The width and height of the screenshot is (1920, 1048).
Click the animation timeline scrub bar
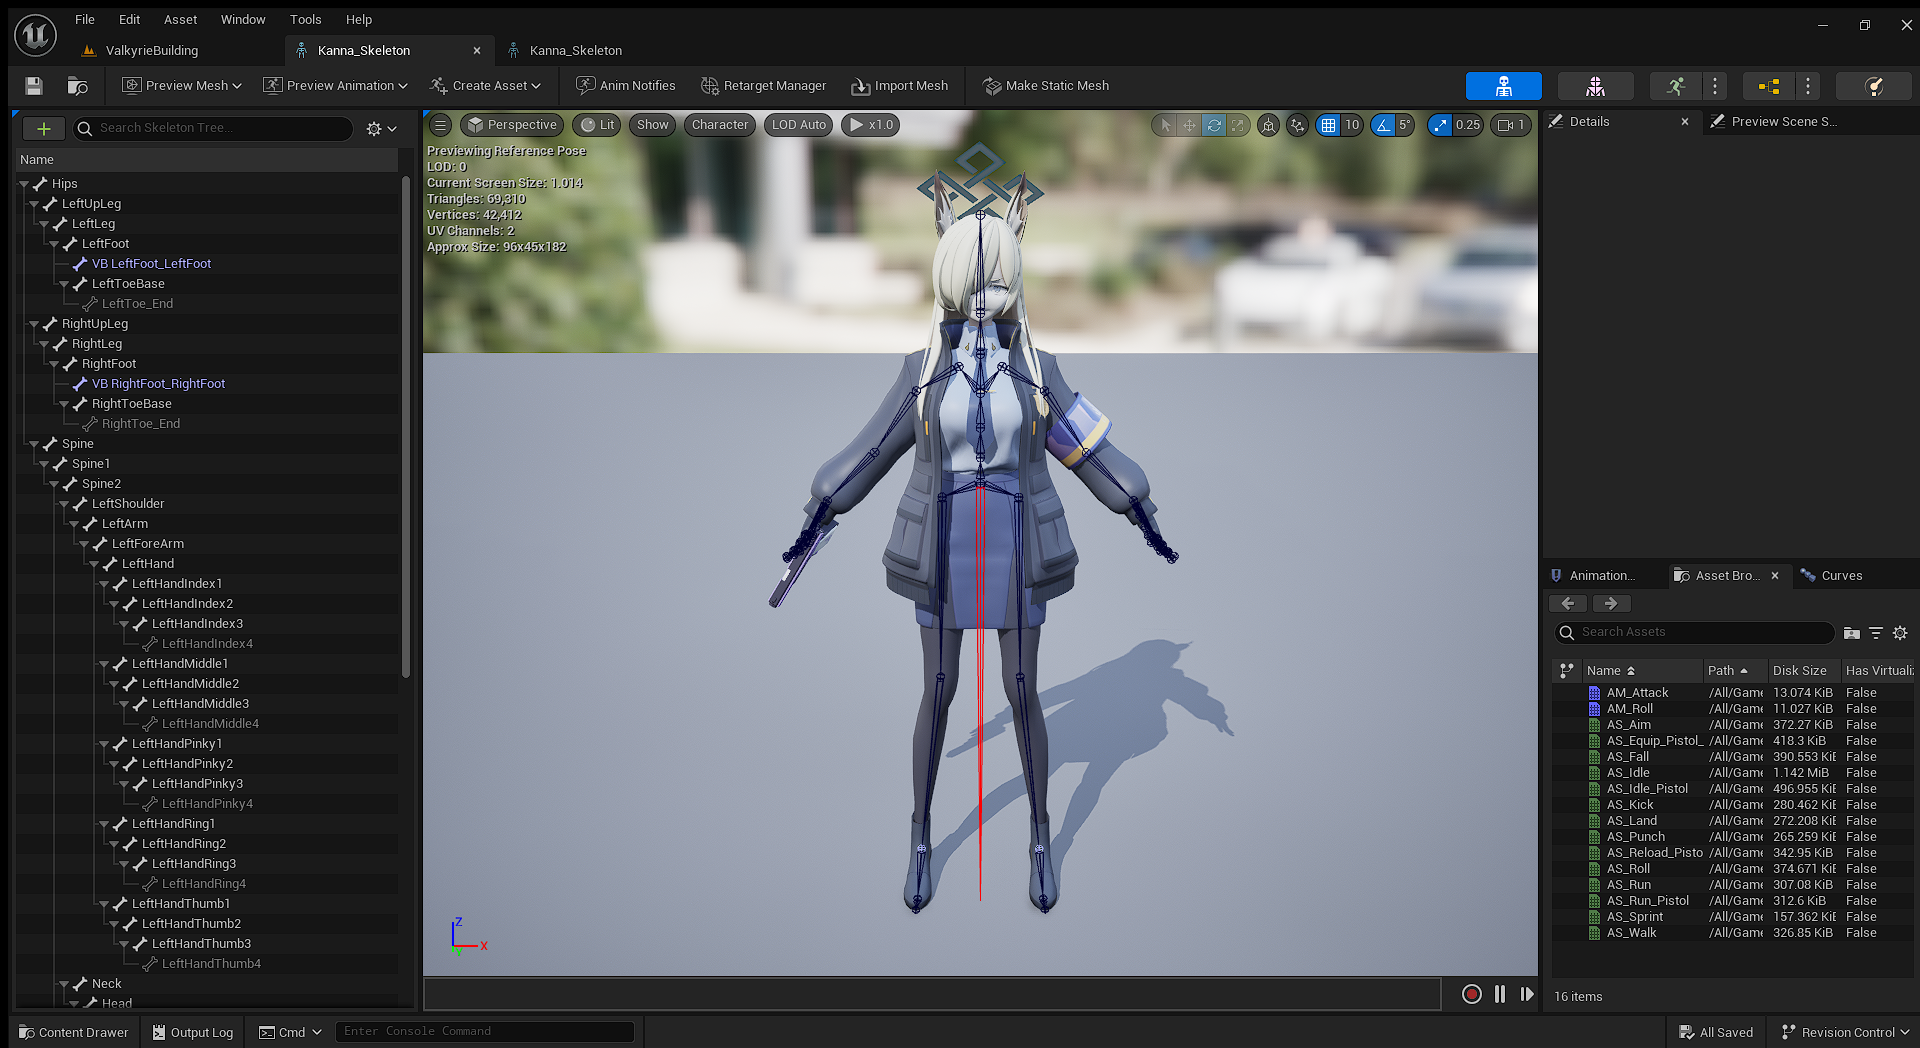(932, 994)
